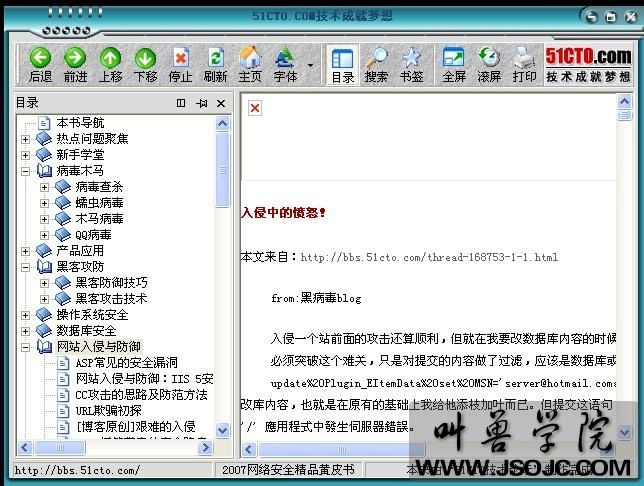Open the 搜索 search magnifier icon
644x486 pixels.
pyautogui.click(x=376, y=58)
